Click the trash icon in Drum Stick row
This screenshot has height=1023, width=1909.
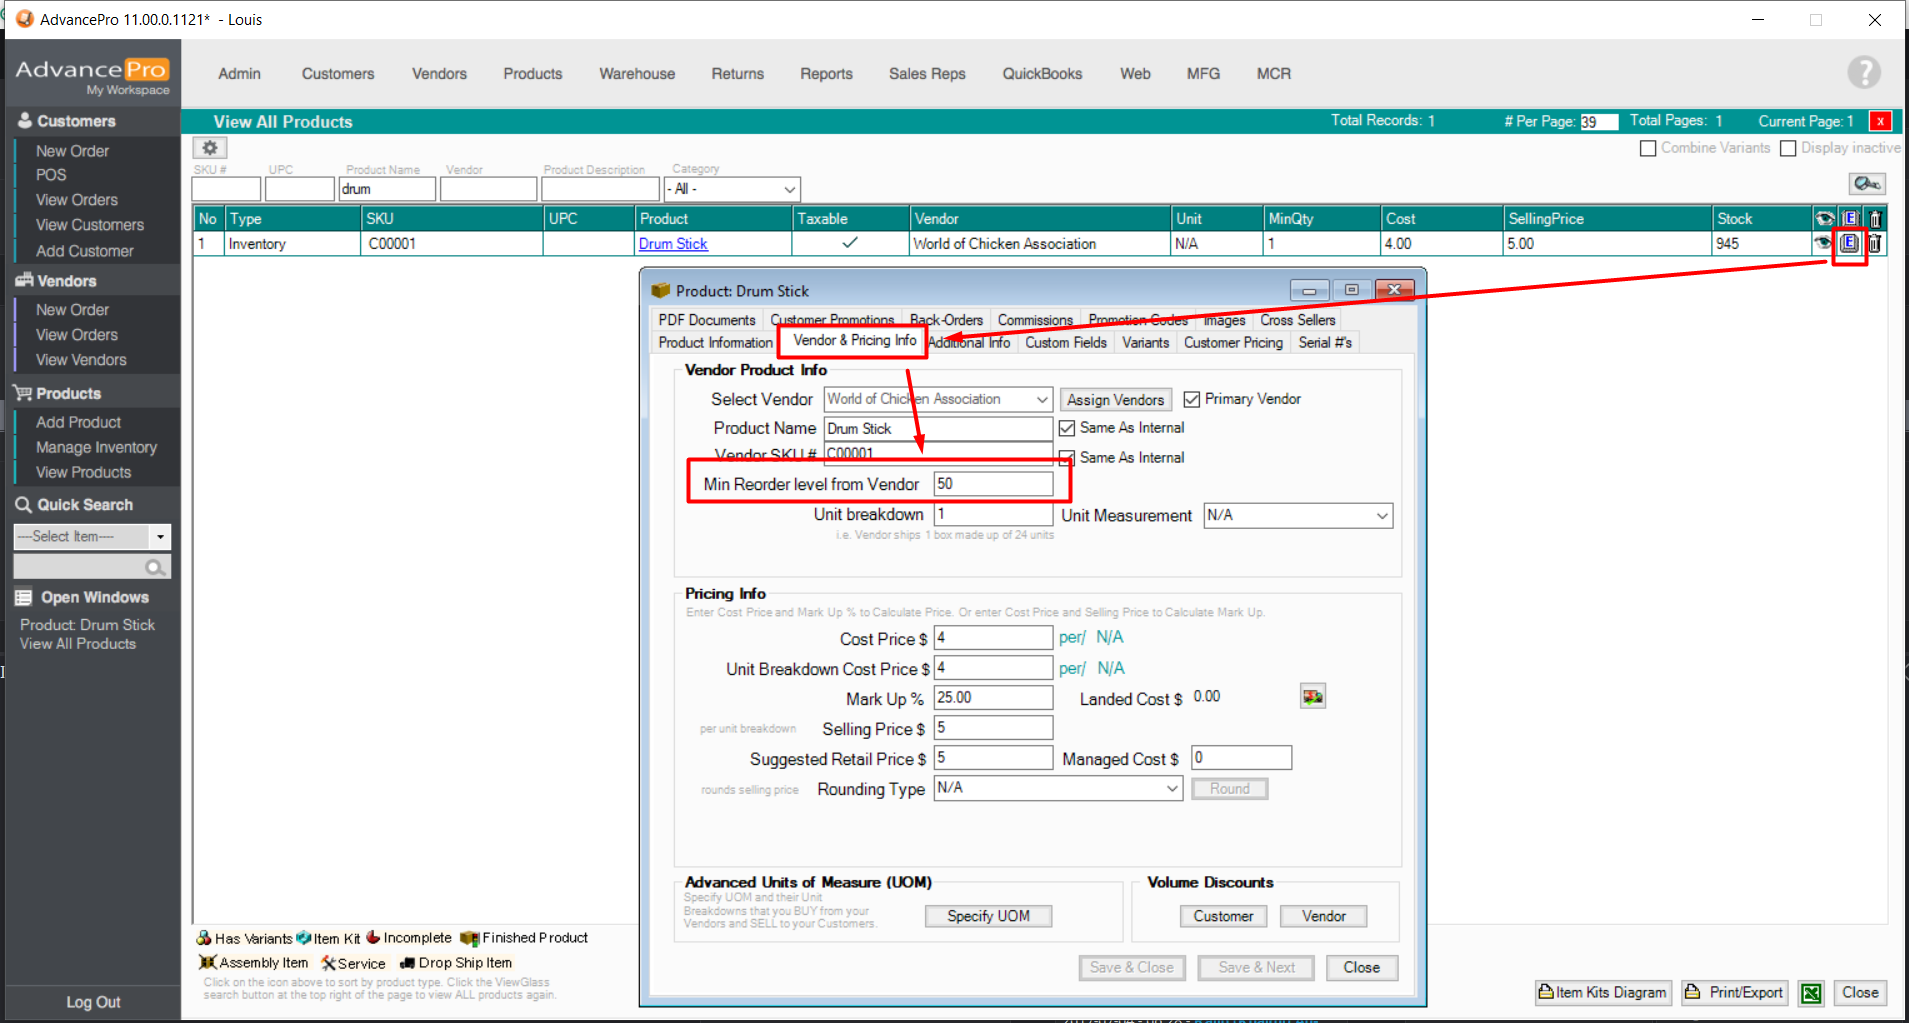pos(1875,243)
